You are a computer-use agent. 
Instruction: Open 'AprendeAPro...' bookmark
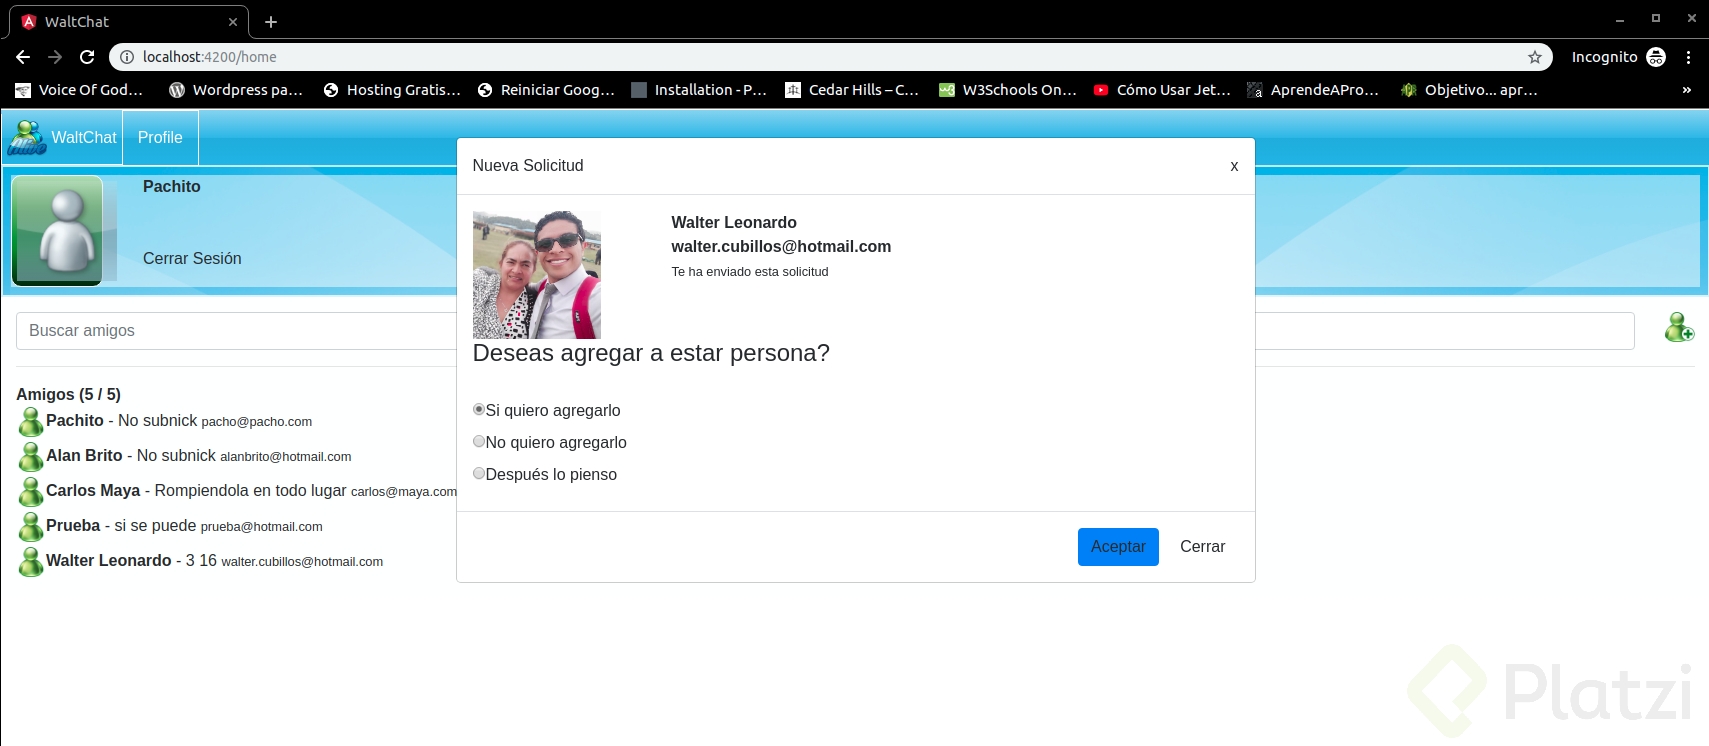pos(1313,90)
